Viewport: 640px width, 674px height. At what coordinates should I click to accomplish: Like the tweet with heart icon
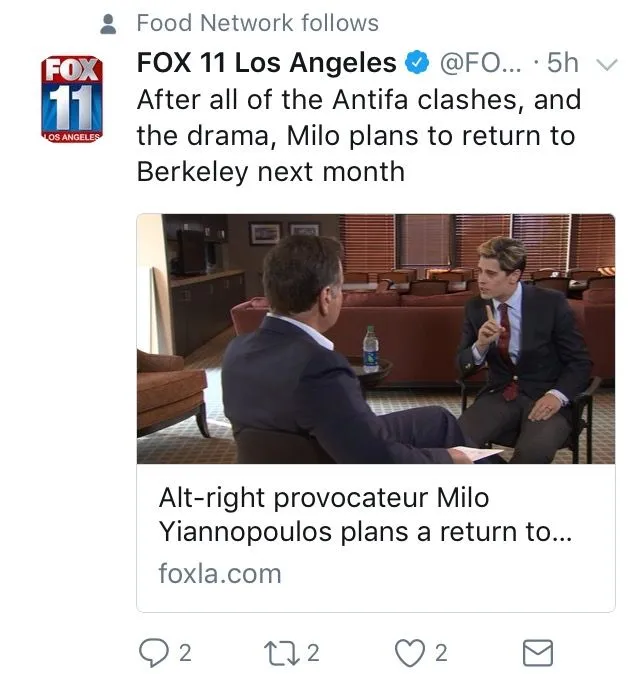tap(410, 653)
